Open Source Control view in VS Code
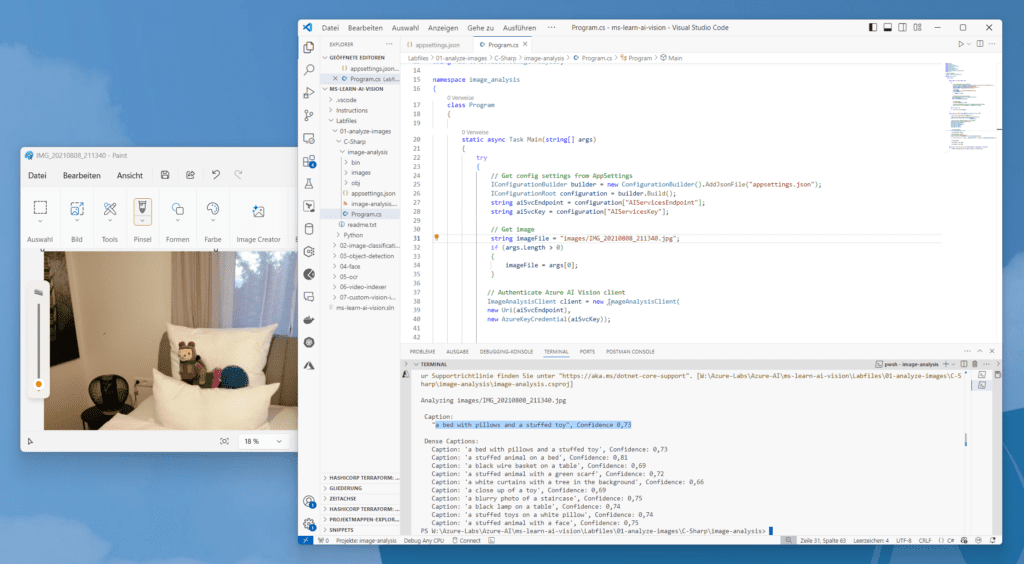The height and width of the screenshot is (564, 1024). click(x=309, y=116)
